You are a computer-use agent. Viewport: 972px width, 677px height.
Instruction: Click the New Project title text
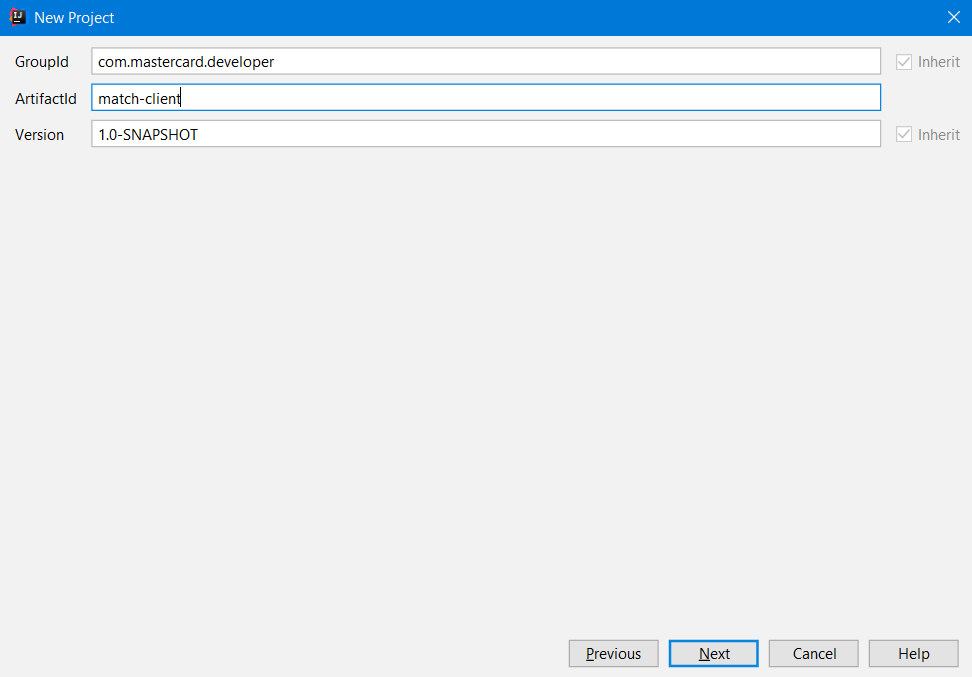[74, 18]
